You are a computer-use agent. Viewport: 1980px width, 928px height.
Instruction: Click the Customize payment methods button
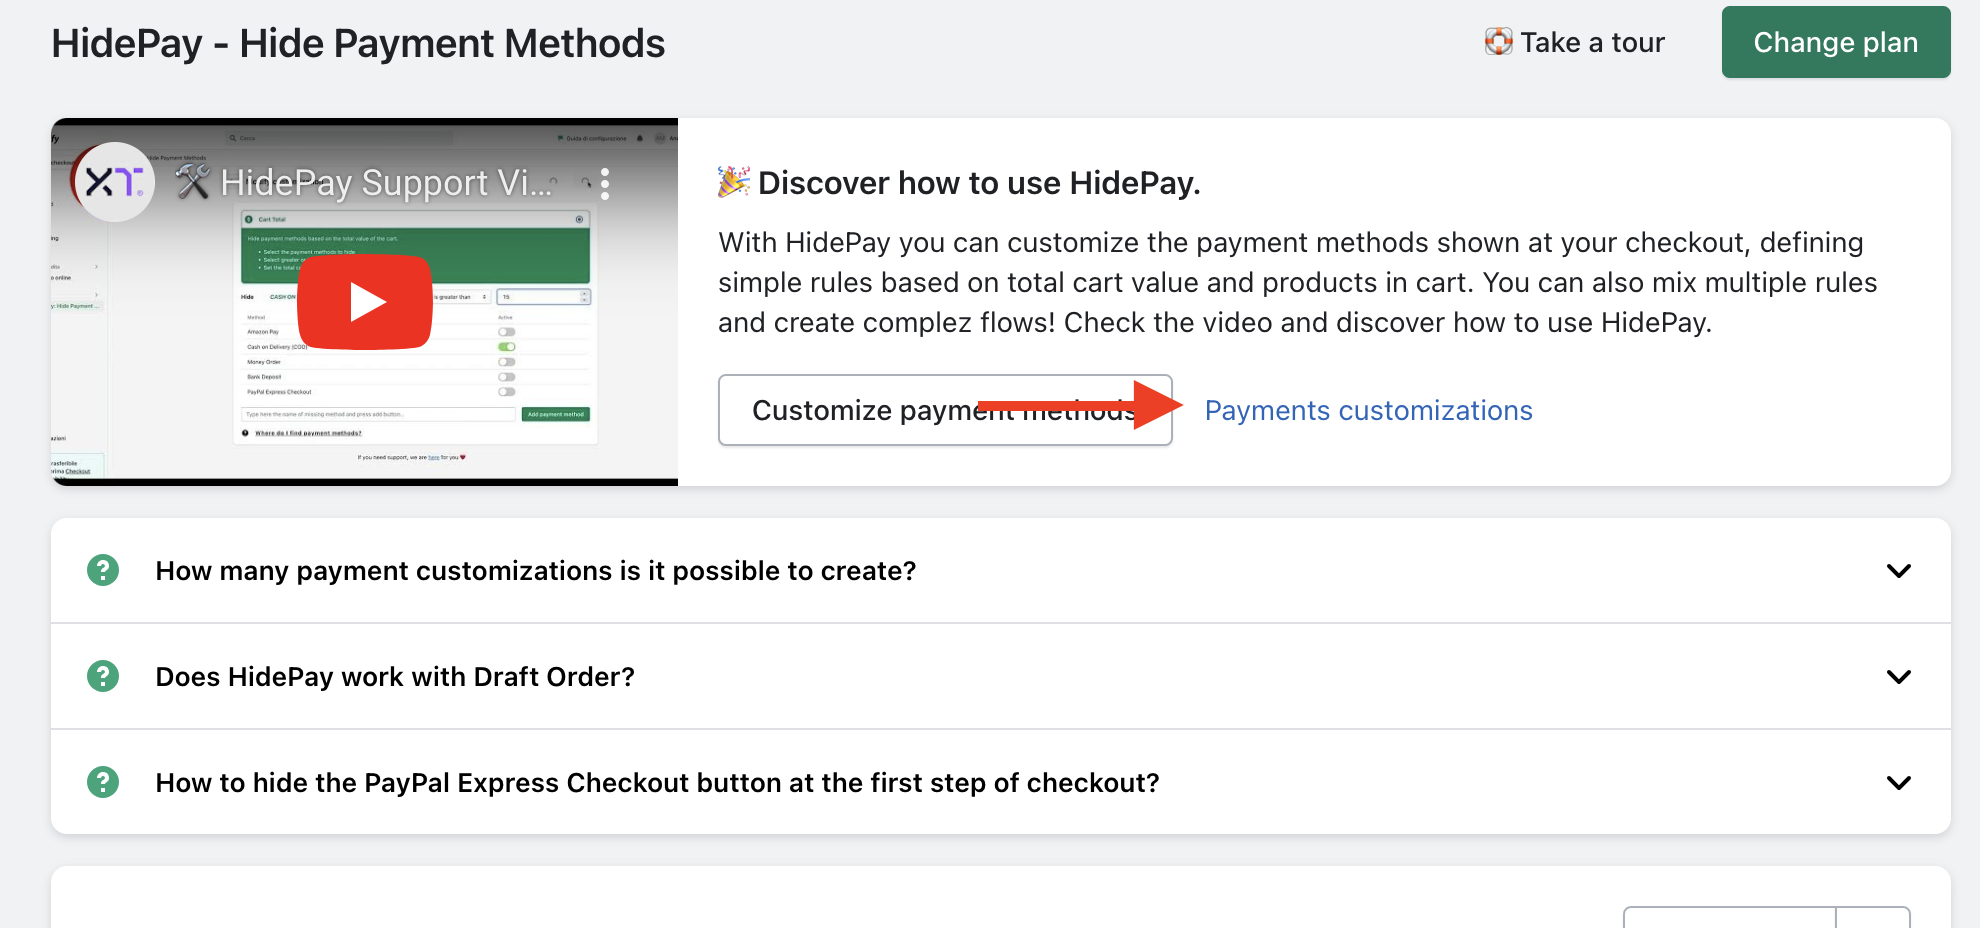pyautogui.click(x=945, y=410)
